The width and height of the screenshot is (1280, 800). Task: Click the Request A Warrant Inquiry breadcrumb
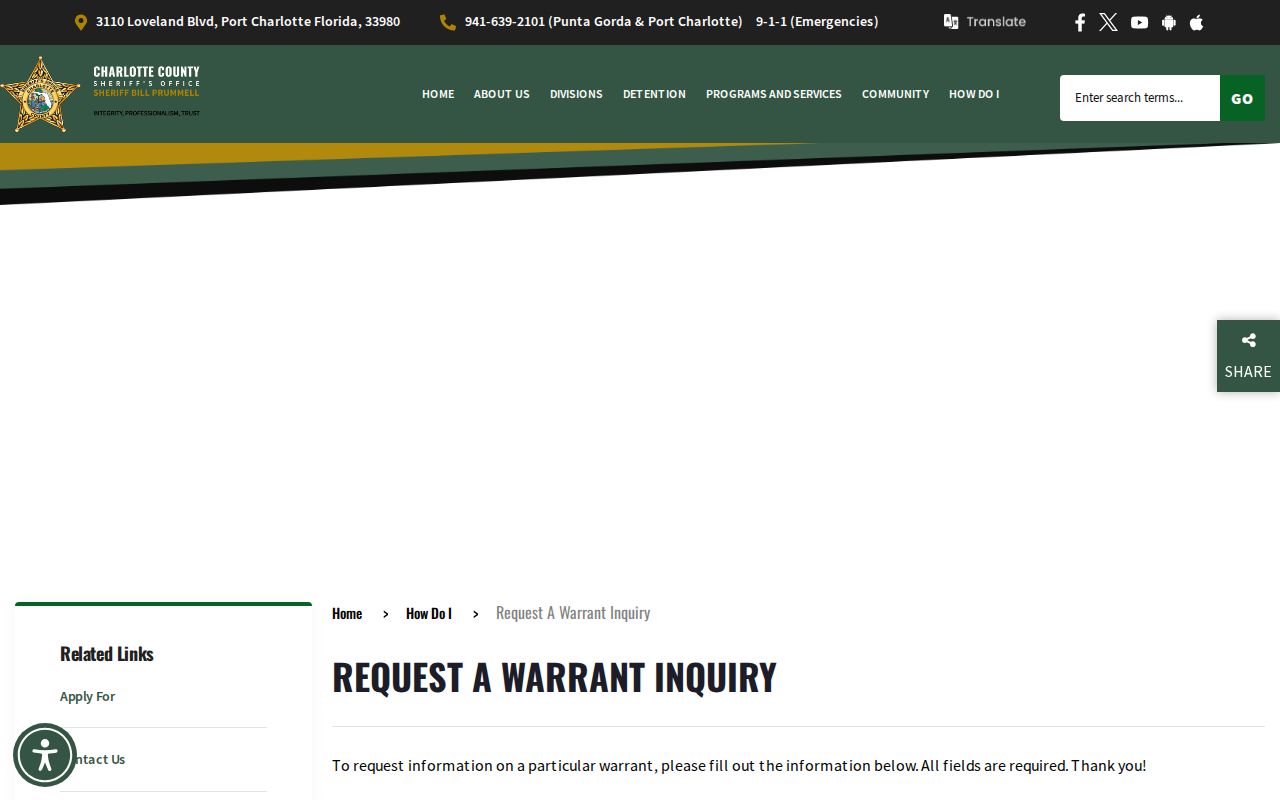[x=573, y=613]
